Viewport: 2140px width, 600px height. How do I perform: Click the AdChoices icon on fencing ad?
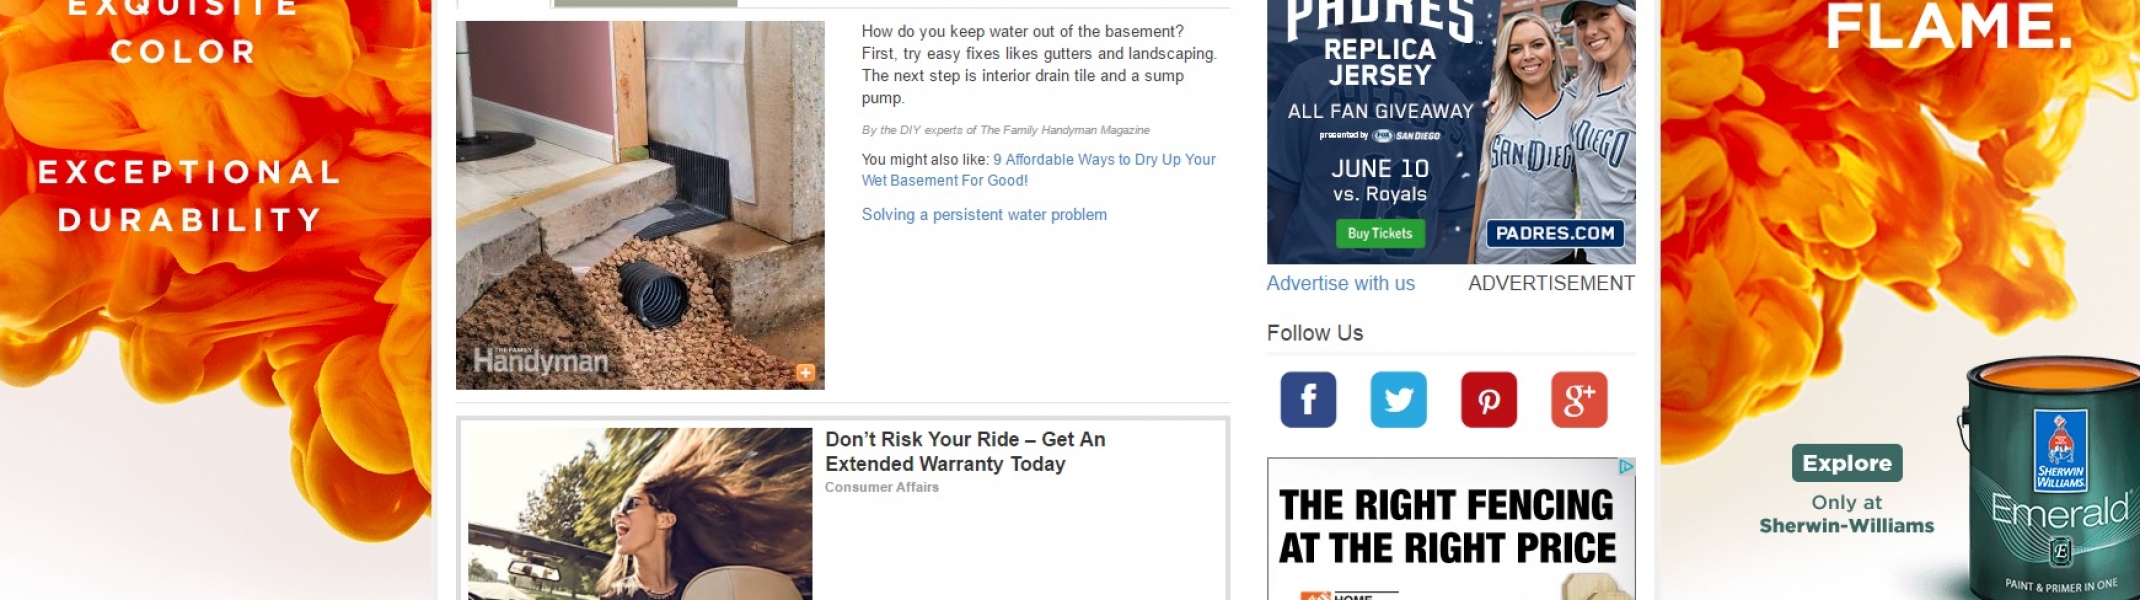click(x=1626, y=466)
